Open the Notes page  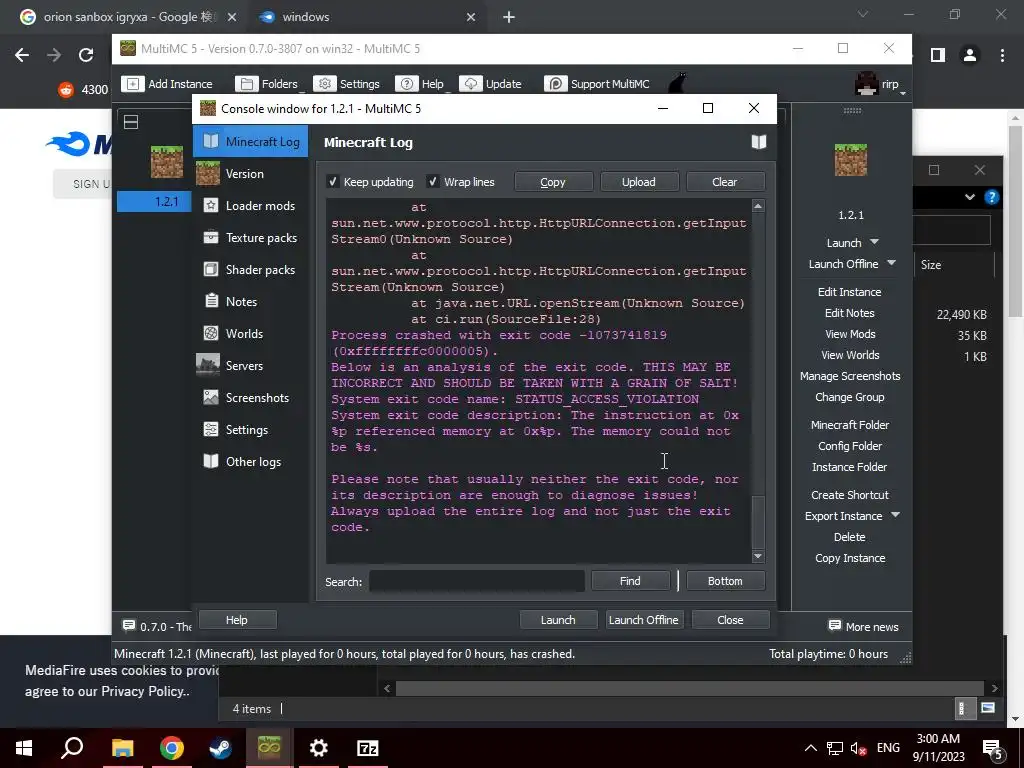click(250, 301)
